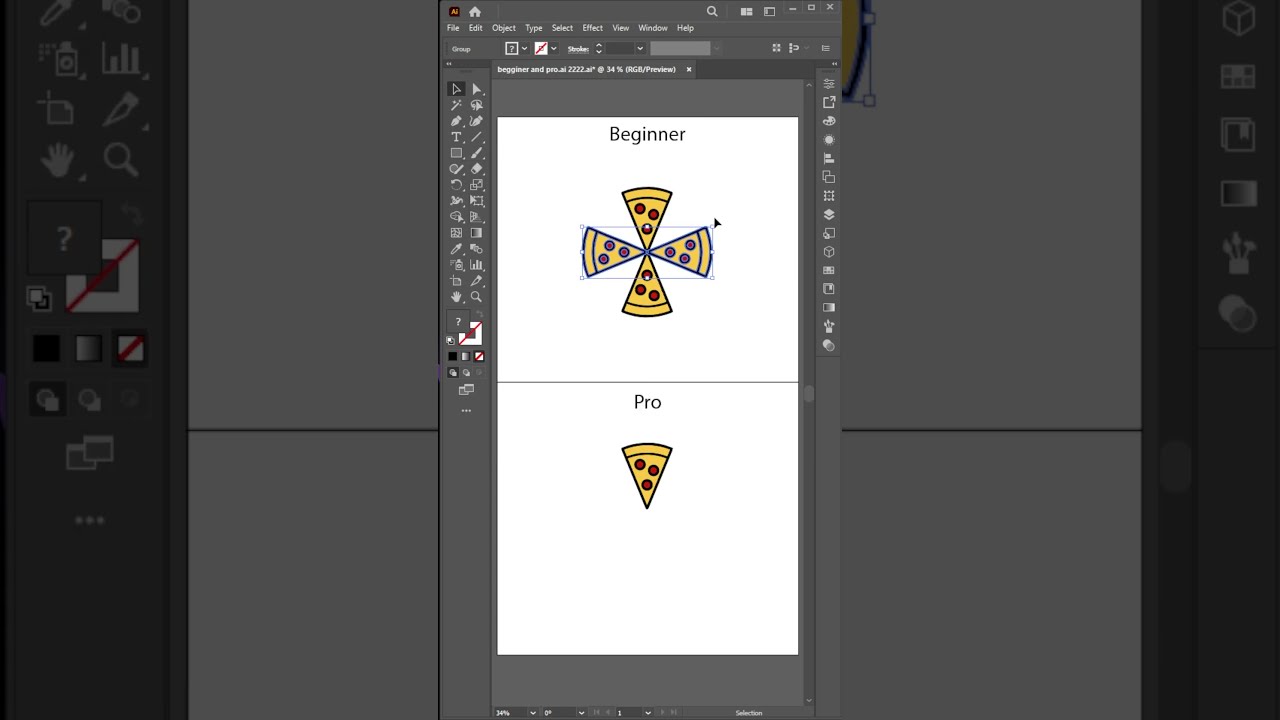This screenshot has height=720, width=1280.
Task: Pick the Gradient tool in toolbox
Action: (x=476, y=233)
